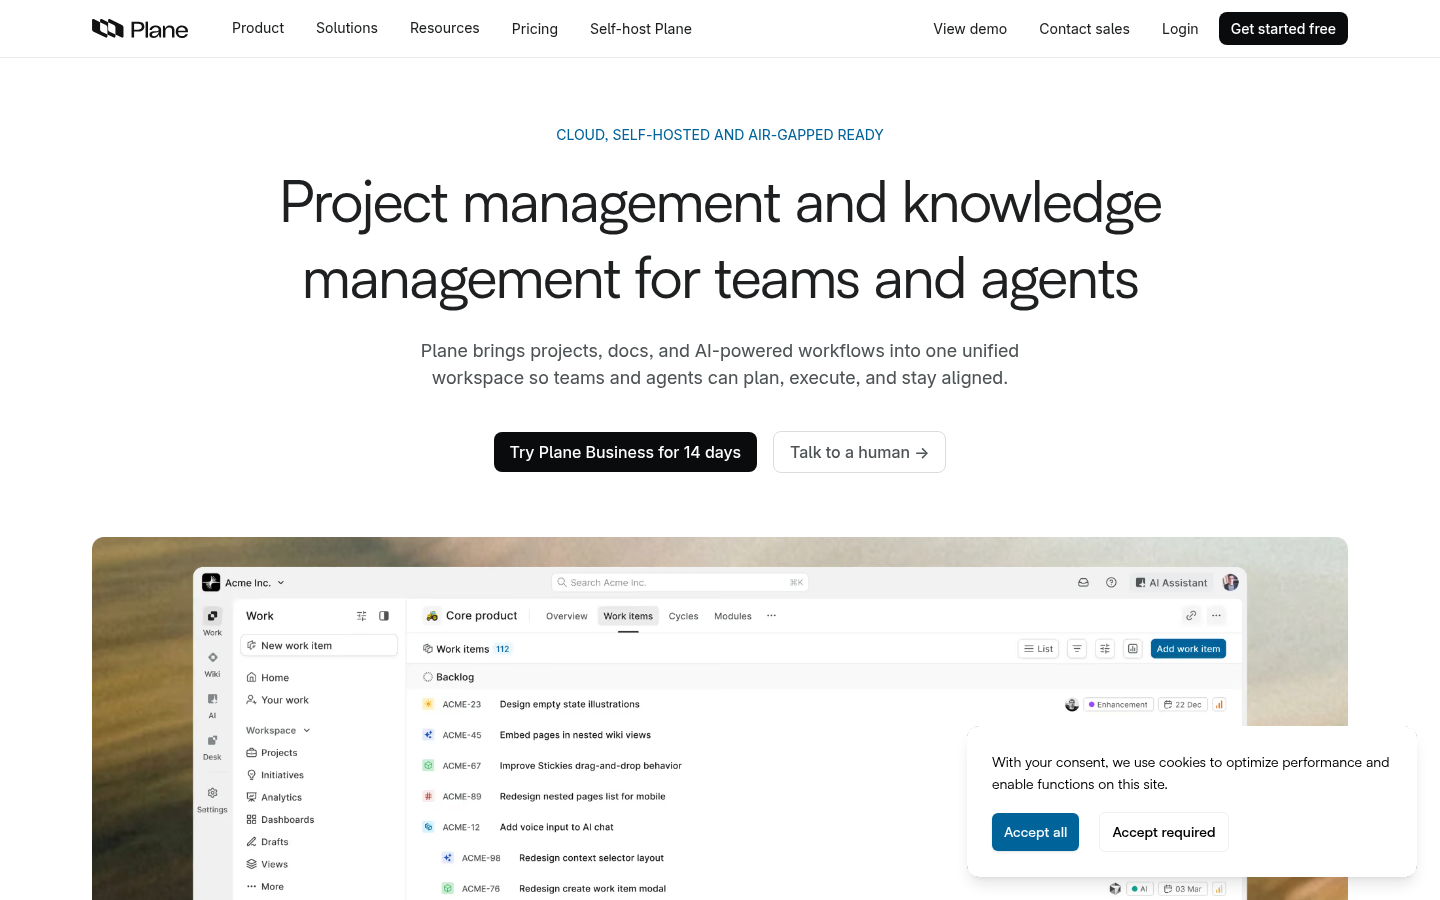Accept all cookies

point(1035,832)
